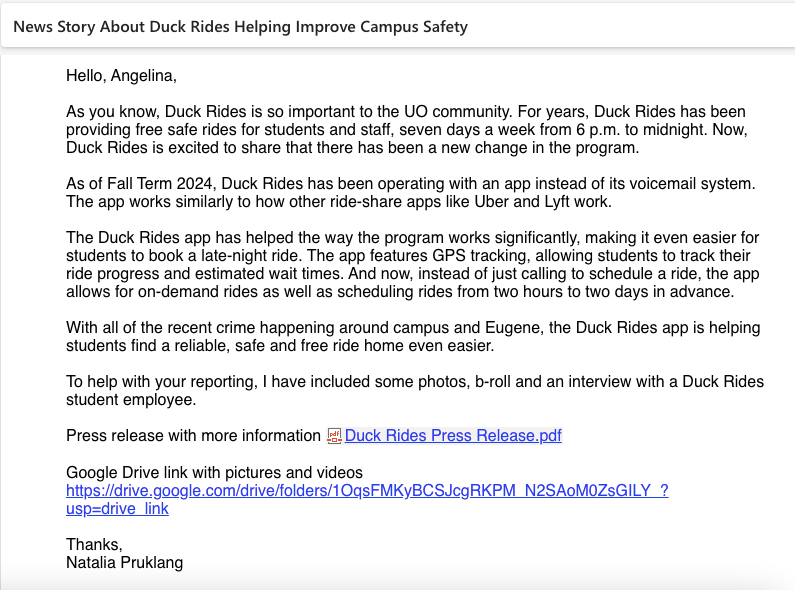Click the word "Thanks," in the sign-off

tap(94, 545)
